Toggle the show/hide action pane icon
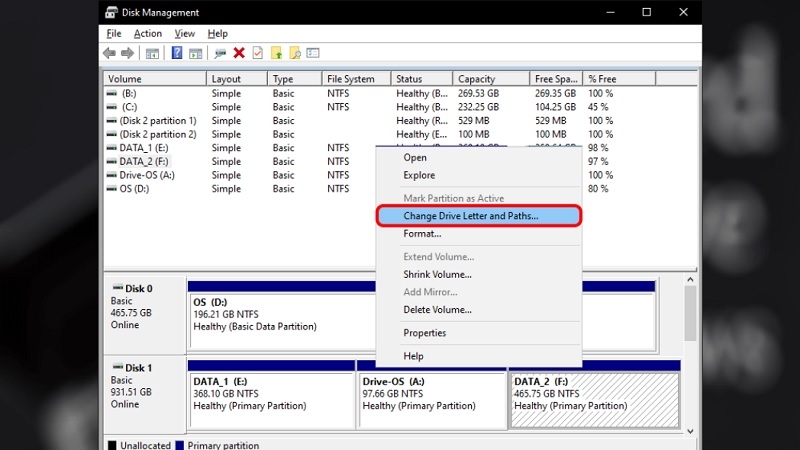This screenshot has width=800, height=450. (x=195, y=53)
